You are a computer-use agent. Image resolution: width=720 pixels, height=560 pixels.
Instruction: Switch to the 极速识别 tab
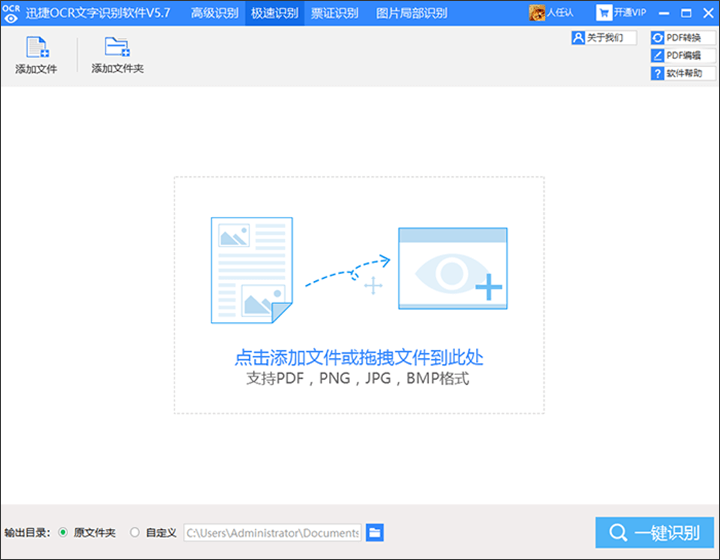coord(274,12)
